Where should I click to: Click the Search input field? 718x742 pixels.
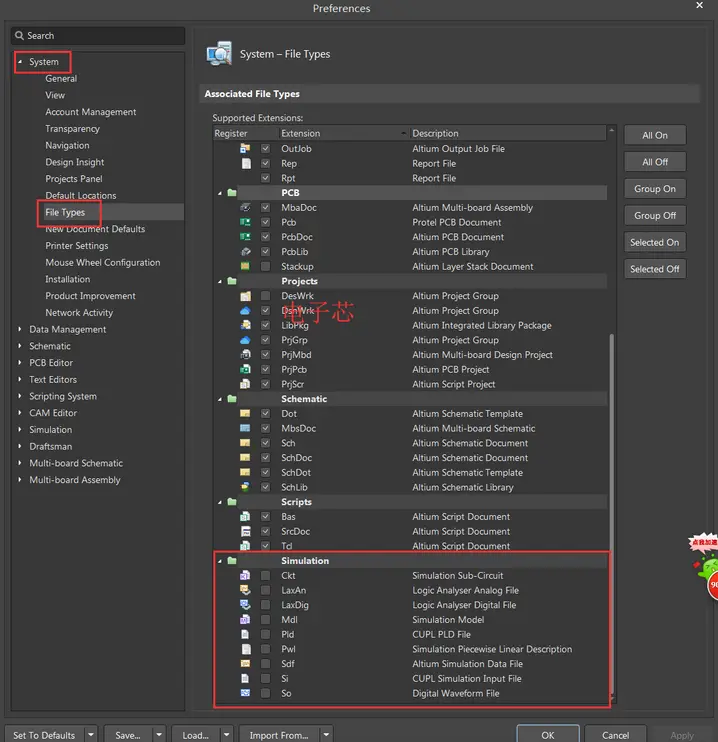98,35
